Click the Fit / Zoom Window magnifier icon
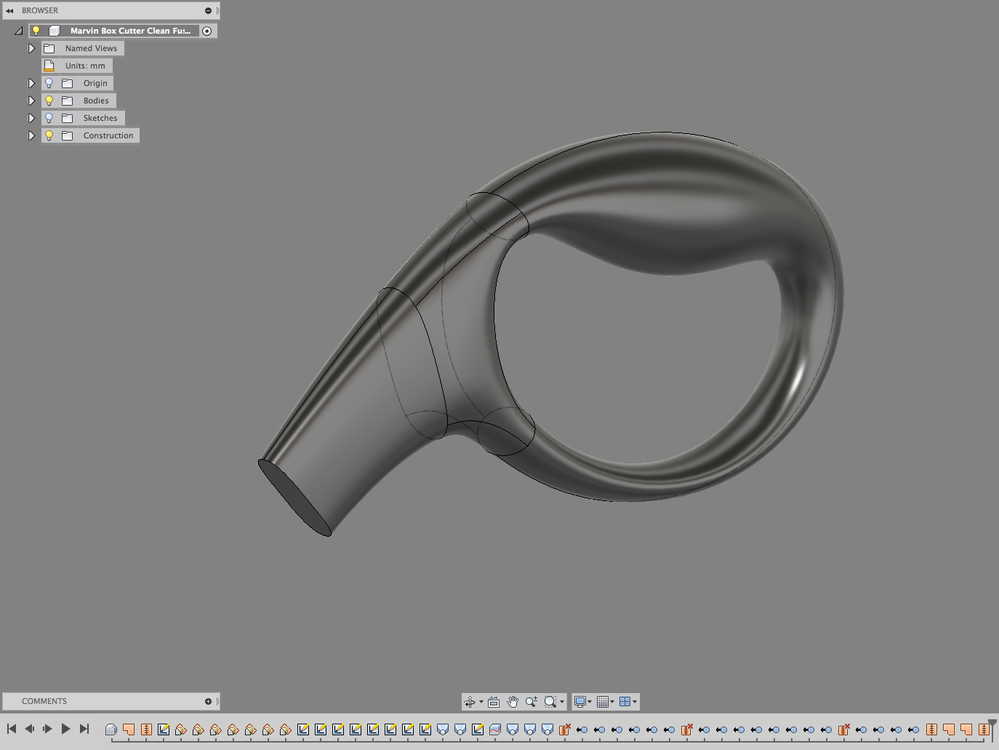The image size is (999, 750). point(550,702)
